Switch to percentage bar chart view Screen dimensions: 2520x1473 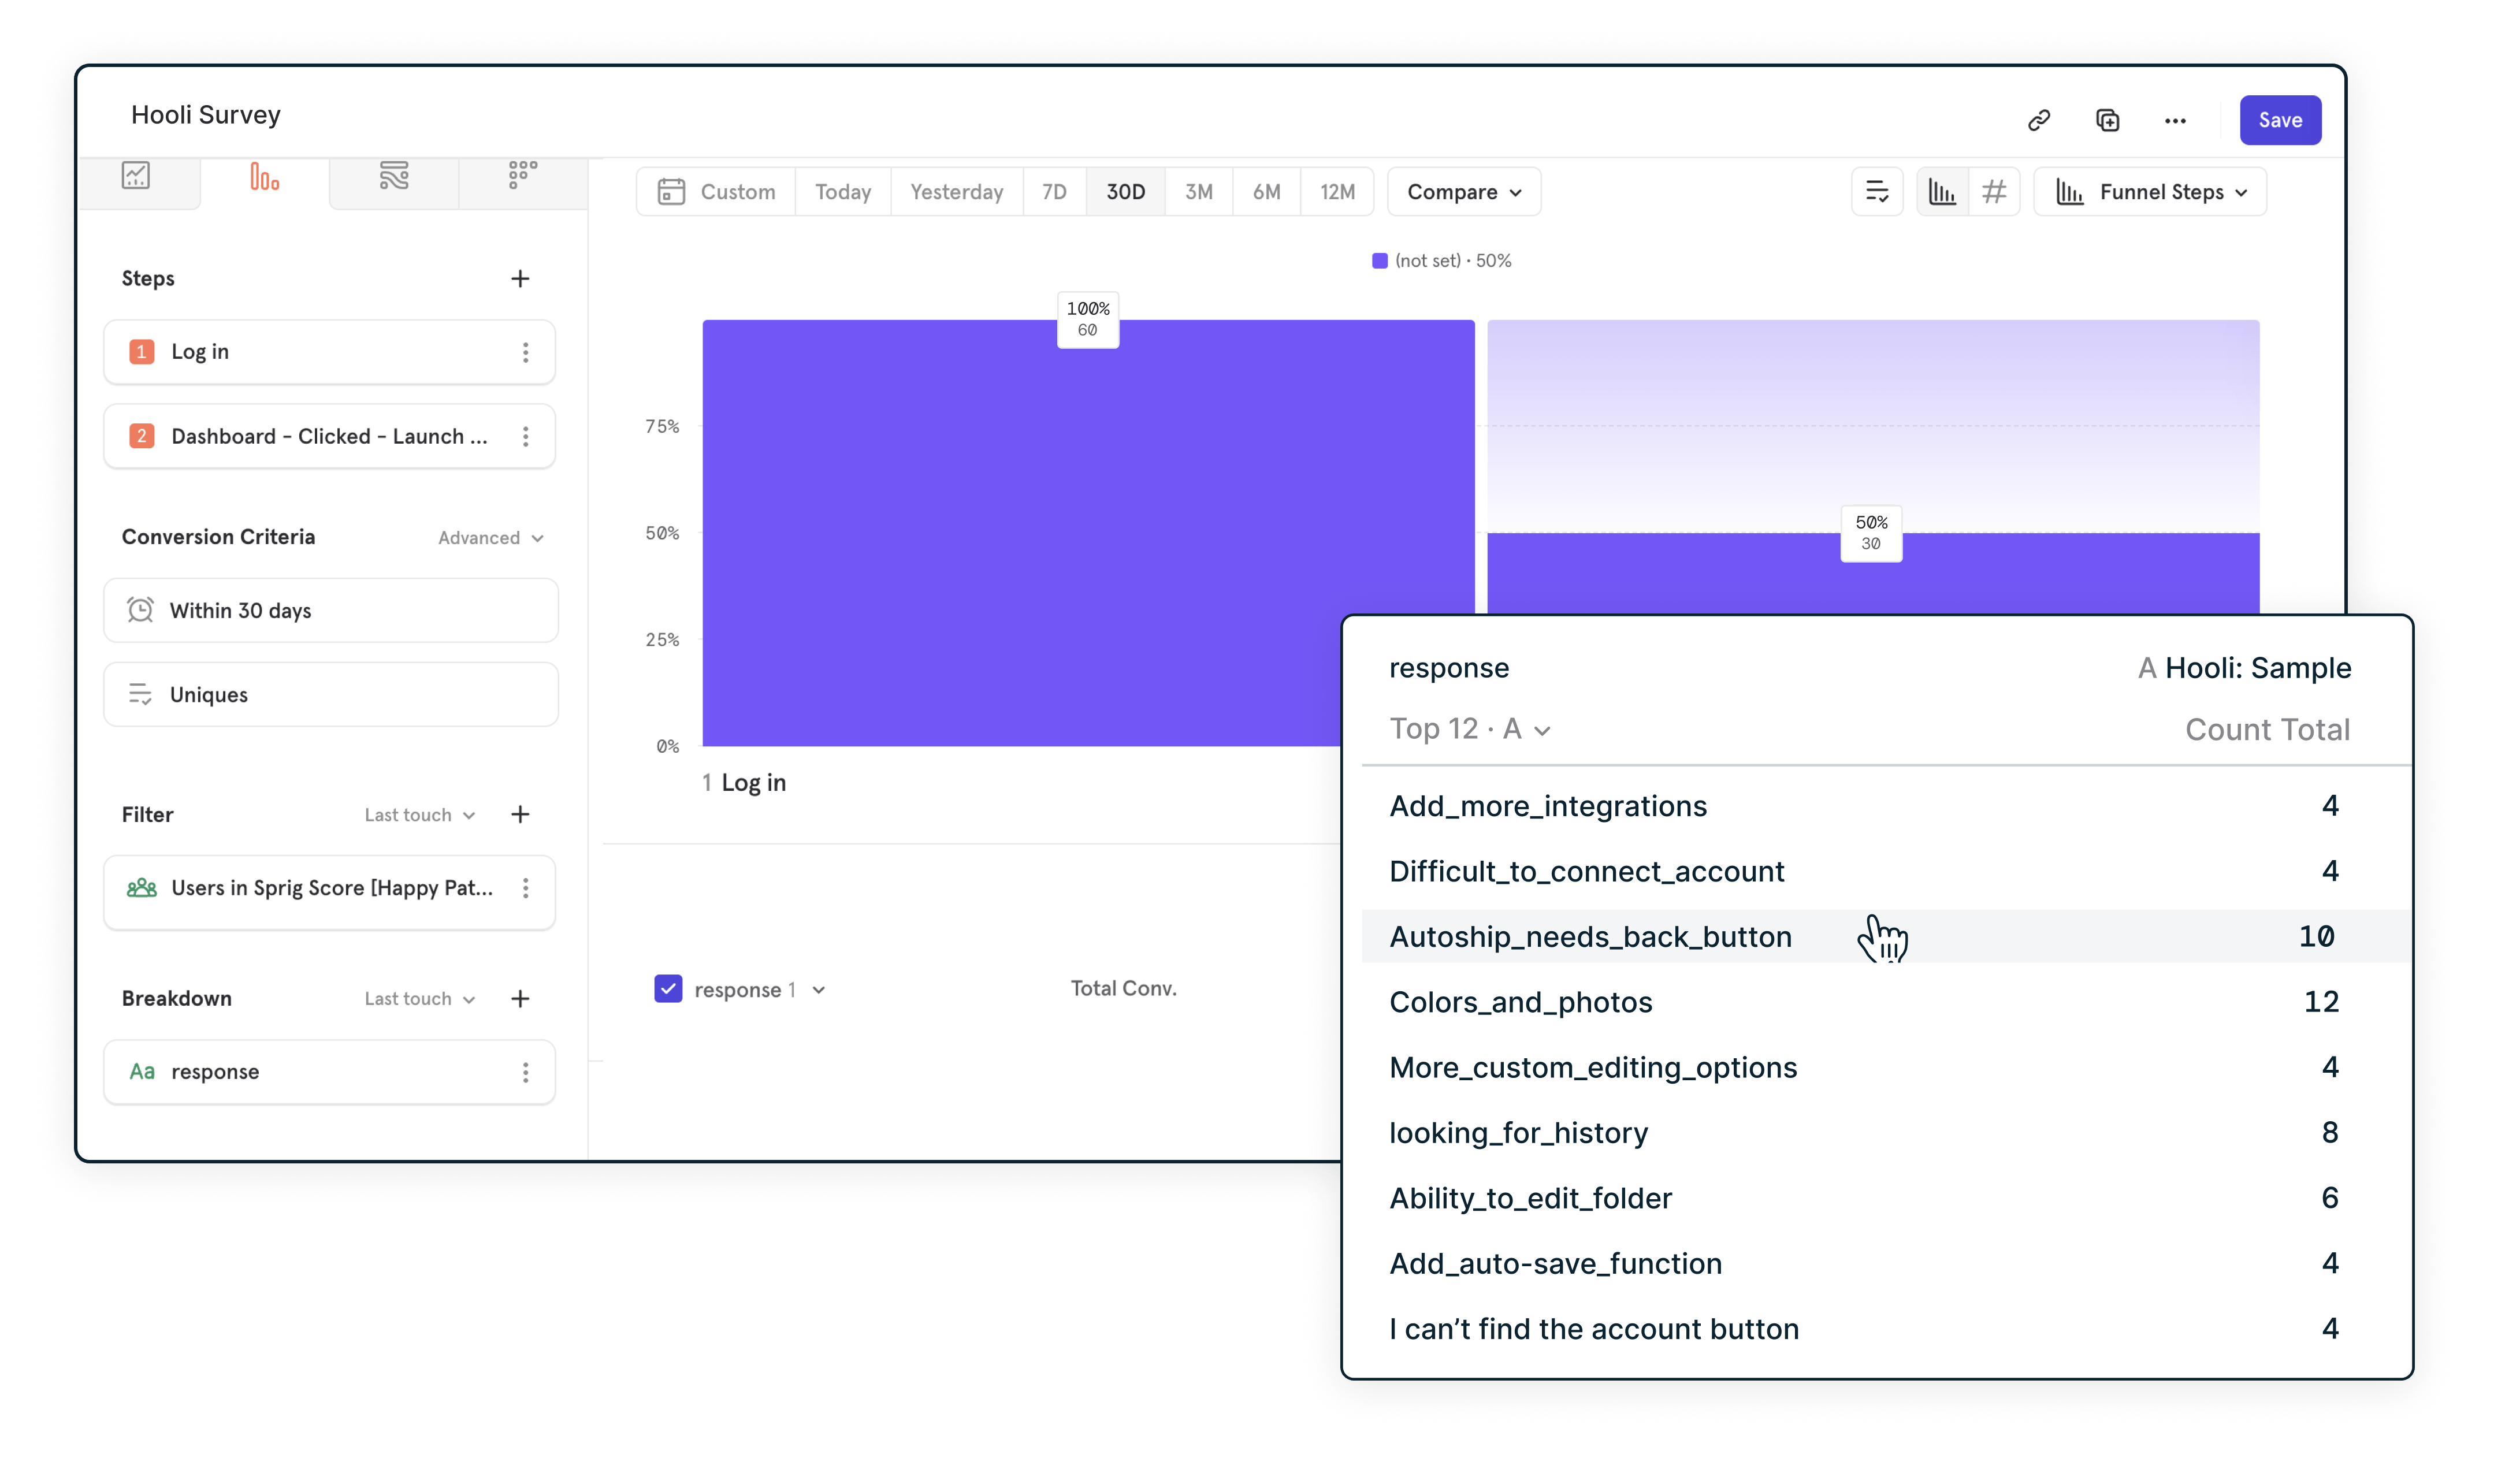1941,191
